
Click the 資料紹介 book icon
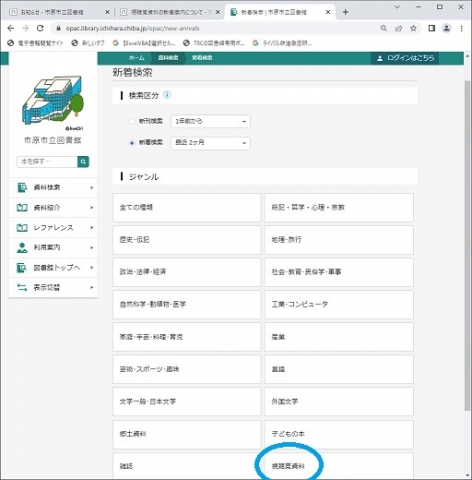(22, 208)
